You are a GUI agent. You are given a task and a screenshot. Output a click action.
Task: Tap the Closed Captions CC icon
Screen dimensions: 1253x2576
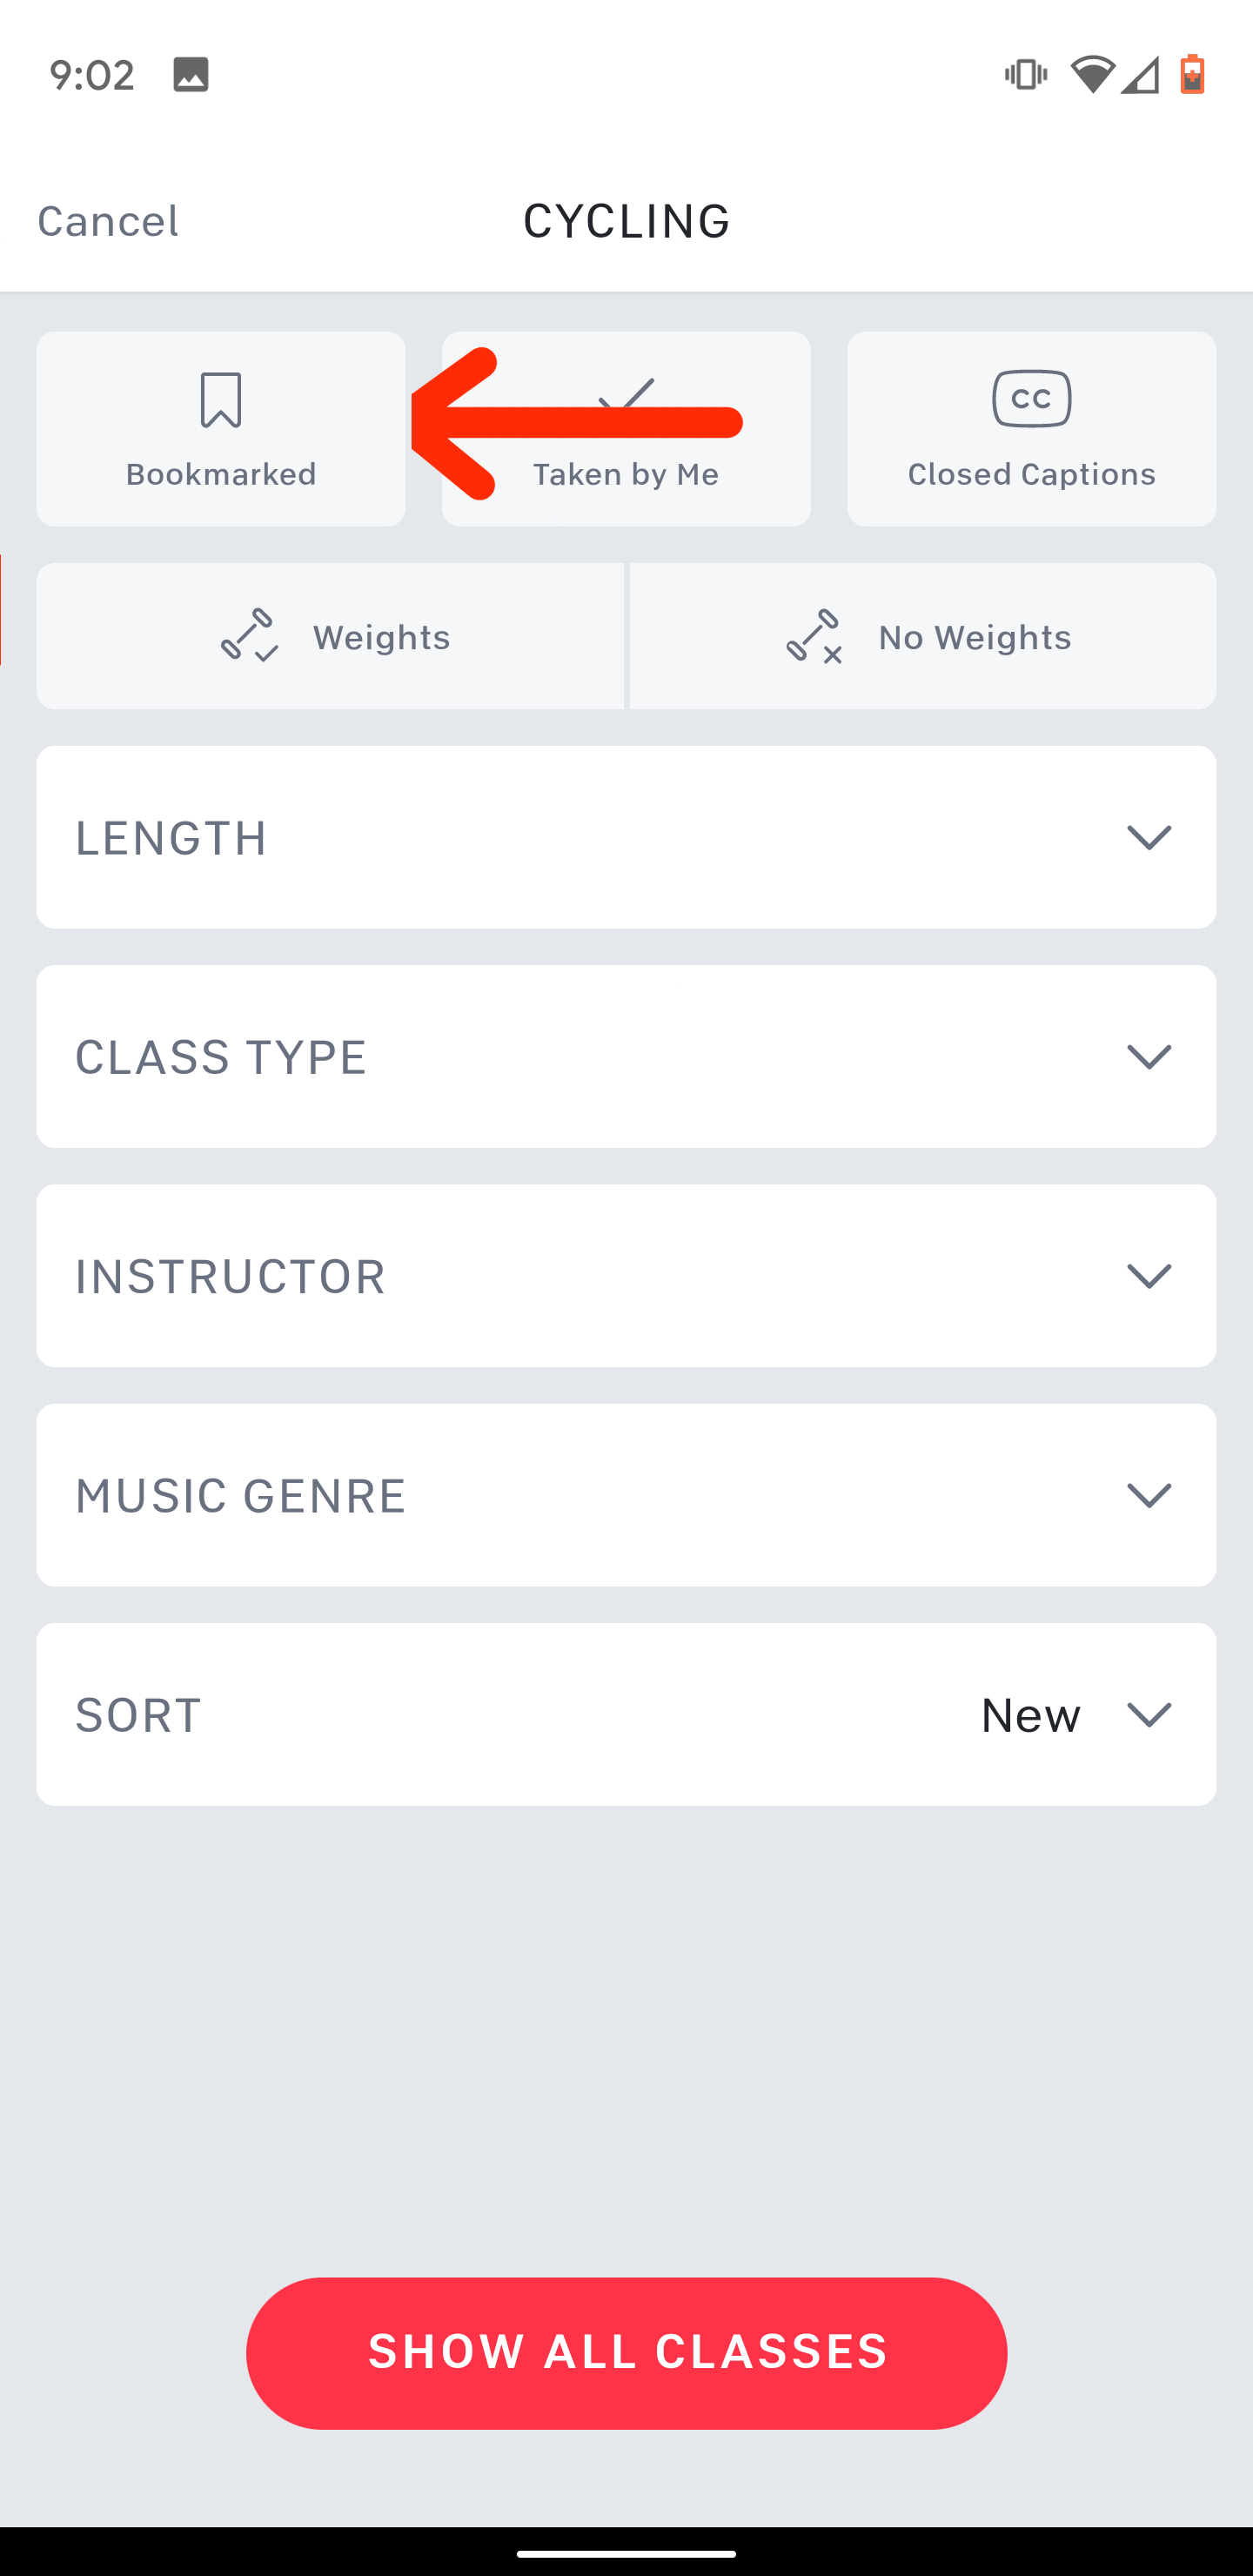(x=1031, y=399)
